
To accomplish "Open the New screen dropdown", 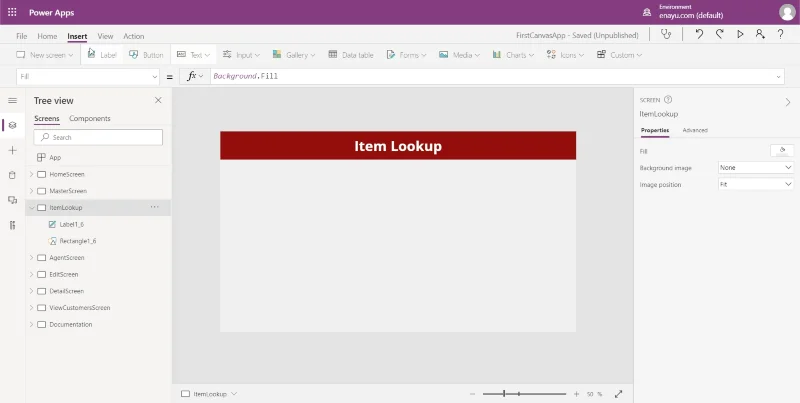I will [x=45, y=55].
